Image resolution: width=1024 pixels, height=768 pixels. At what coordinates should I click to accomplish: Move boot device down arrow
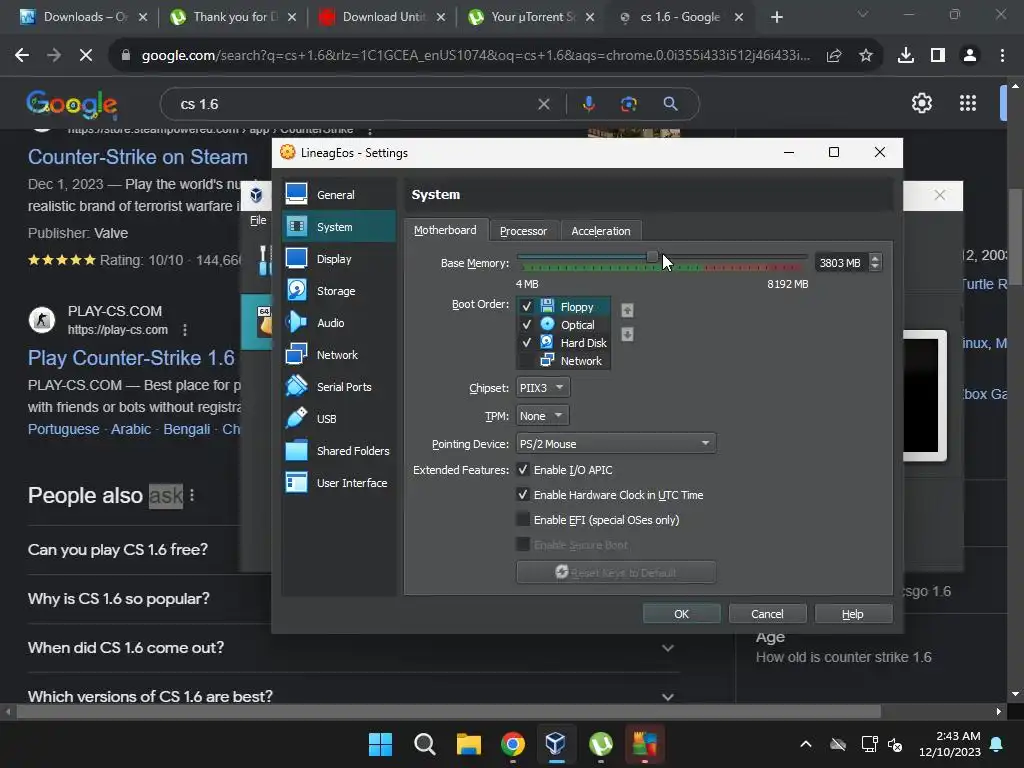click(627, 334)
